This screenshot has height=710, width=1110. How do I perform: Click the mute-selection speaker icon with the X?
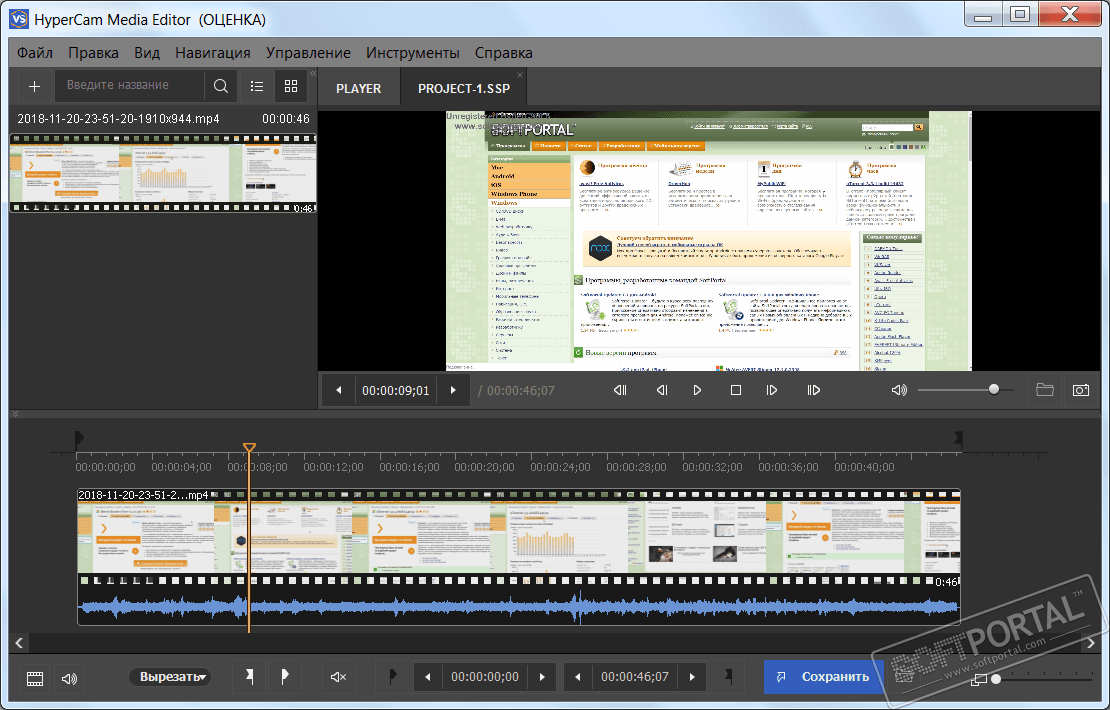338,678
